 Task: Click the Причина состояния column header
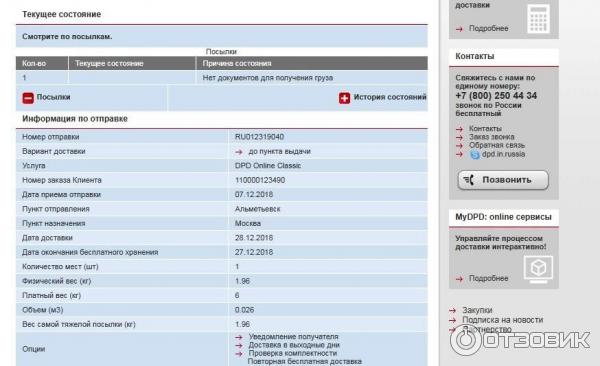click(x=312, y=64)
